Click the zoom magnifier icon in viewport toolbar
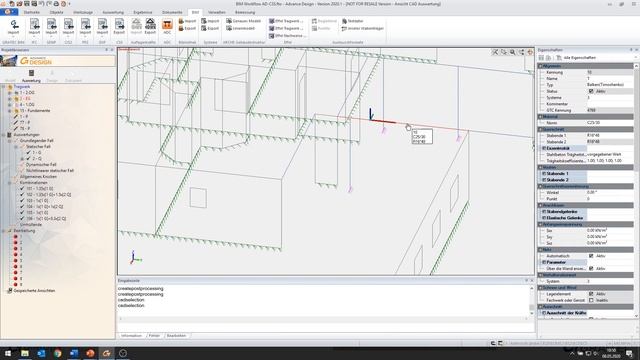This screenshot has width=640, height=360. coord(513,52)
